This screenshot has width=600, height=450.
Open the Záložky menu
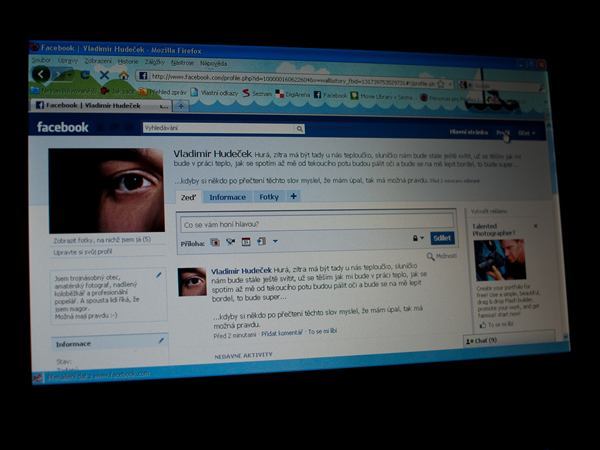point(154,62)
